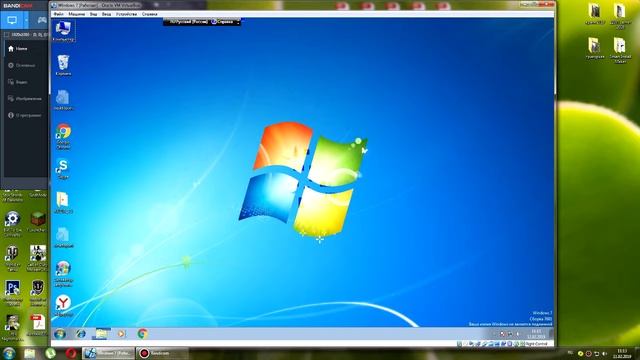This screenshot has width=640, height=360.
Task: Open the network icon in host tray
Action: click(596, 353)
